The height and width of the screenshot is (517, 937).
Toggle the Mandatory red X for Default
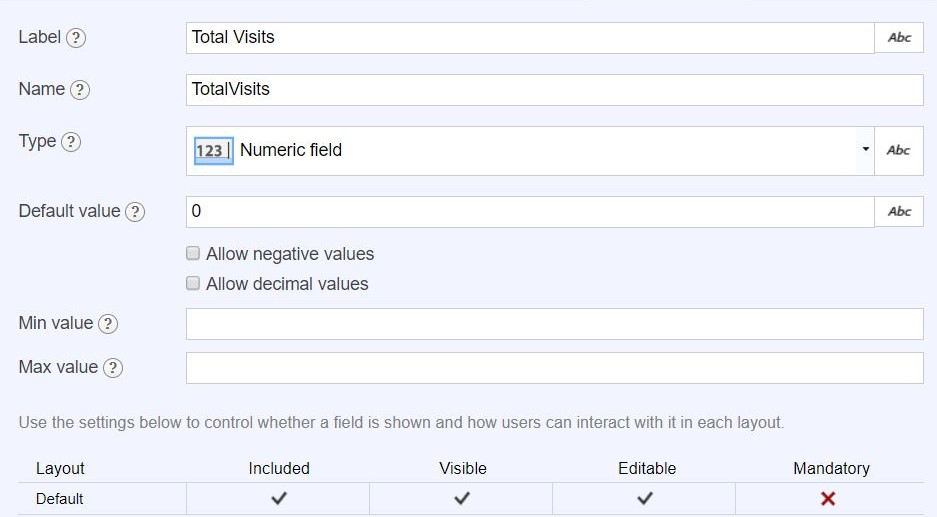(x=828, y=498)
